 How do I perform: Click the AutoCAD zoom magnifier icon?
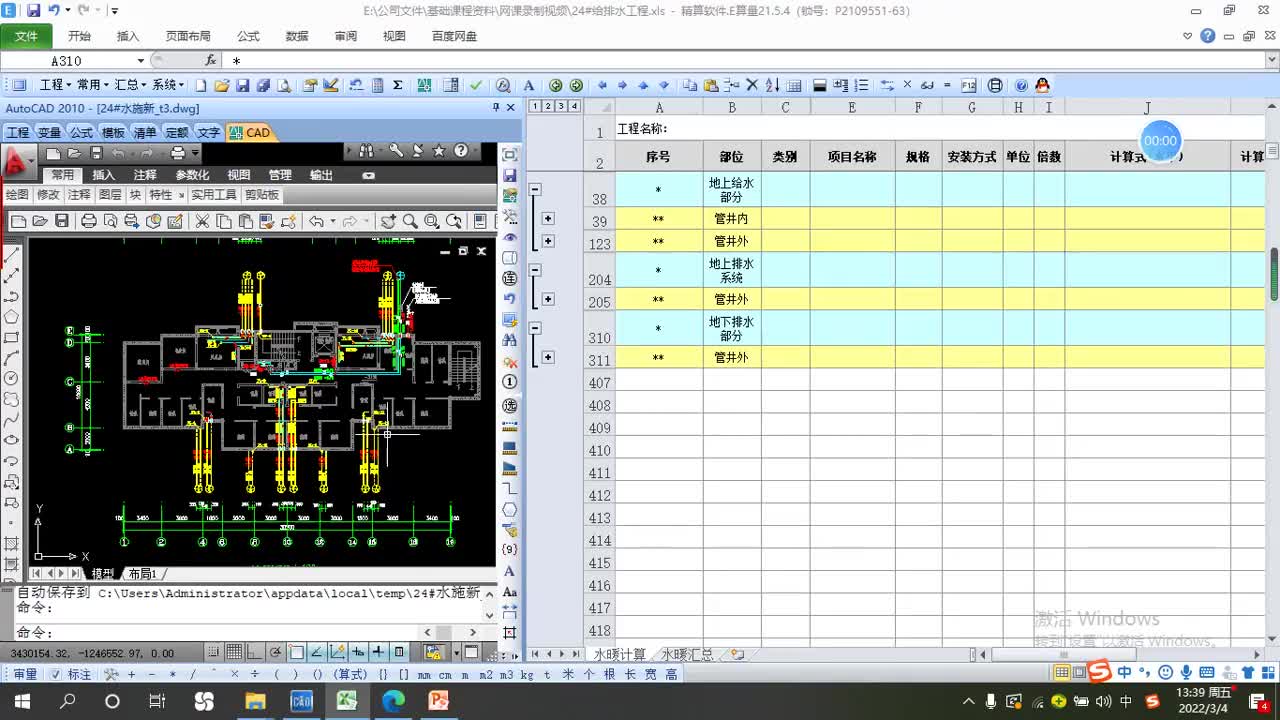pyautogui.click(x=410, y=221)
